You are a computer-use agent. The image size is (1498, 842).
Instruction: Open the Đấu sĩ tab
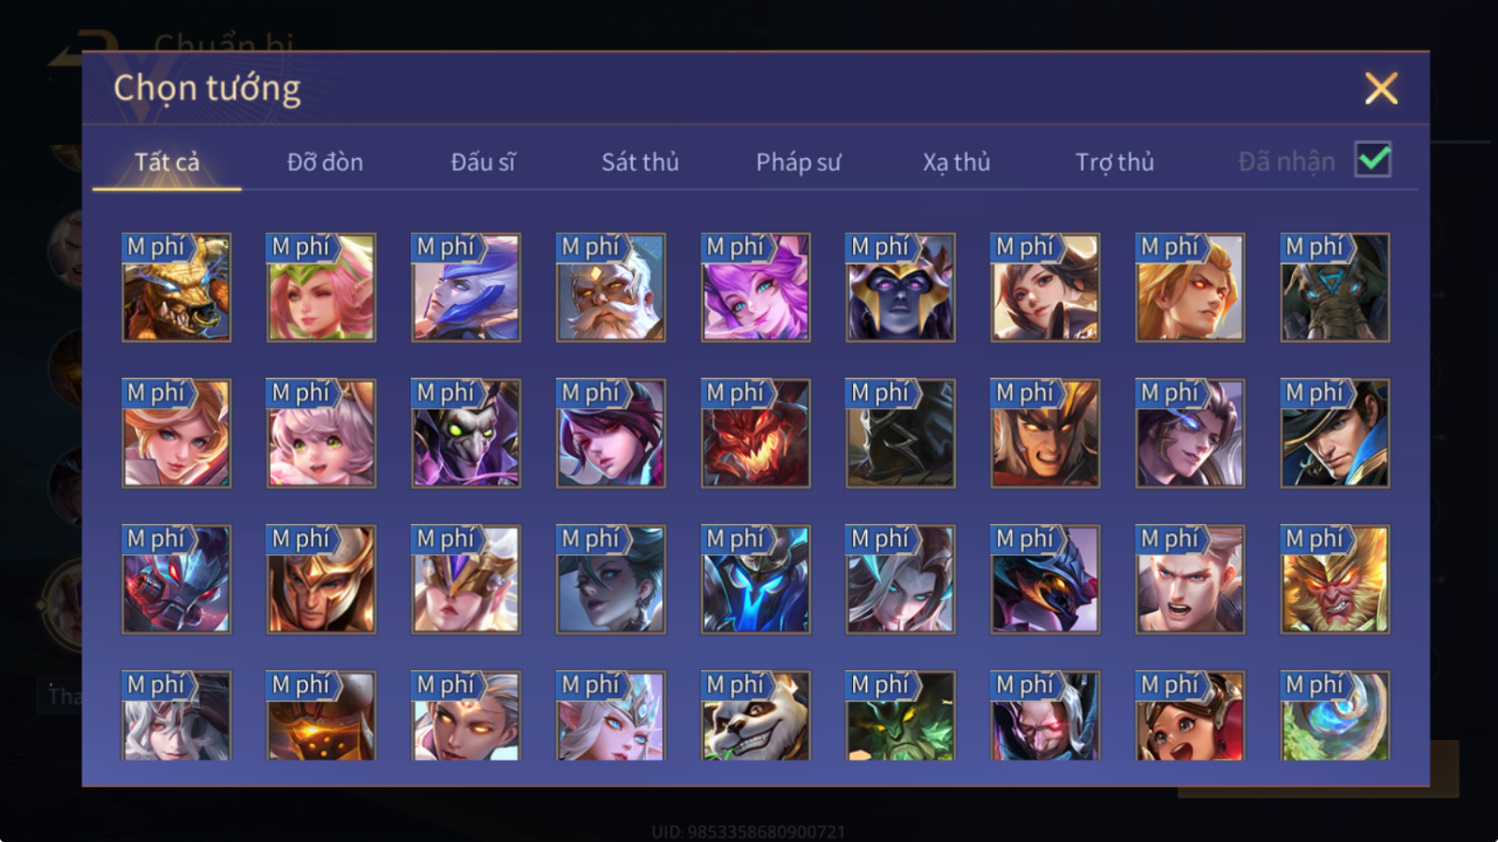pos(483,162)
